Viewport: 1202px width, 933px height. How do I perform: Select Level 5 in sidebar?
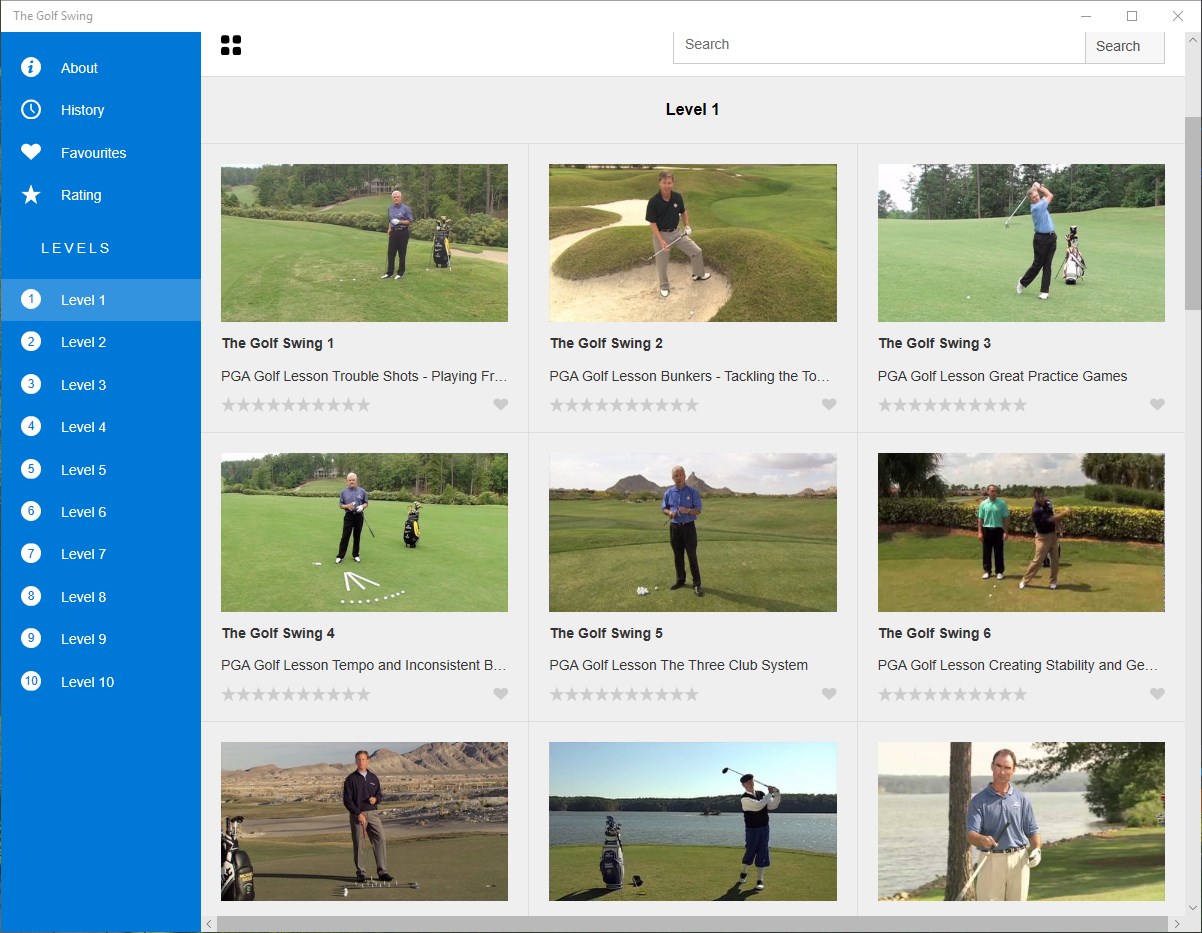coord(100,470)
